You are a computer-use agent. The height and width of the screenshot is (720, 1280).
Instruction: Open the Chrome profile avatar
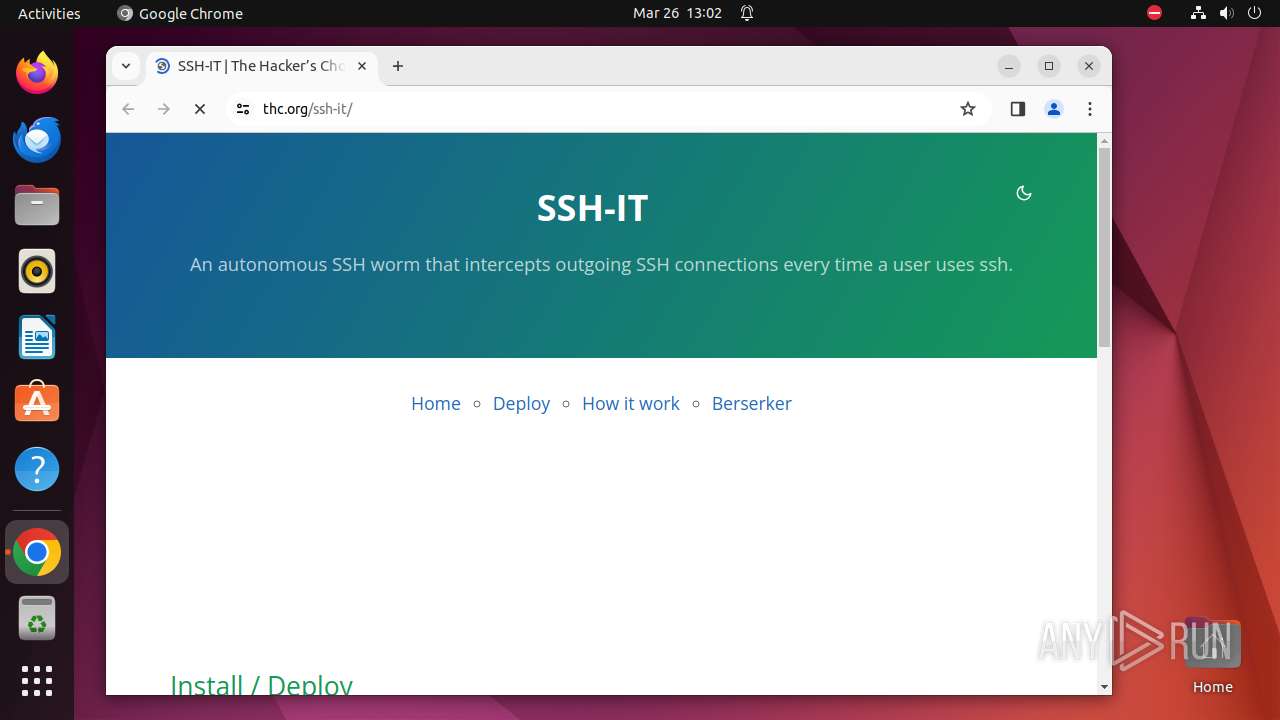point(1054,109)
